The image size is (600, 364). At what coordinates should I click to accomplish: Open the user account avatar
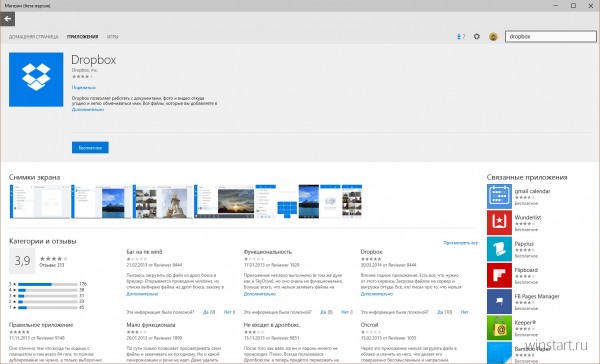click(x=493, y=37)
